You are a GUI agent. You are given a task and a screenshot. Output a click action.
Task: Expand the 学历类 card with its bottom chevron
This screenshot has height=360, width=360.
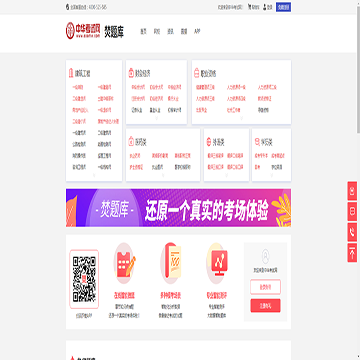coord(271,175)
